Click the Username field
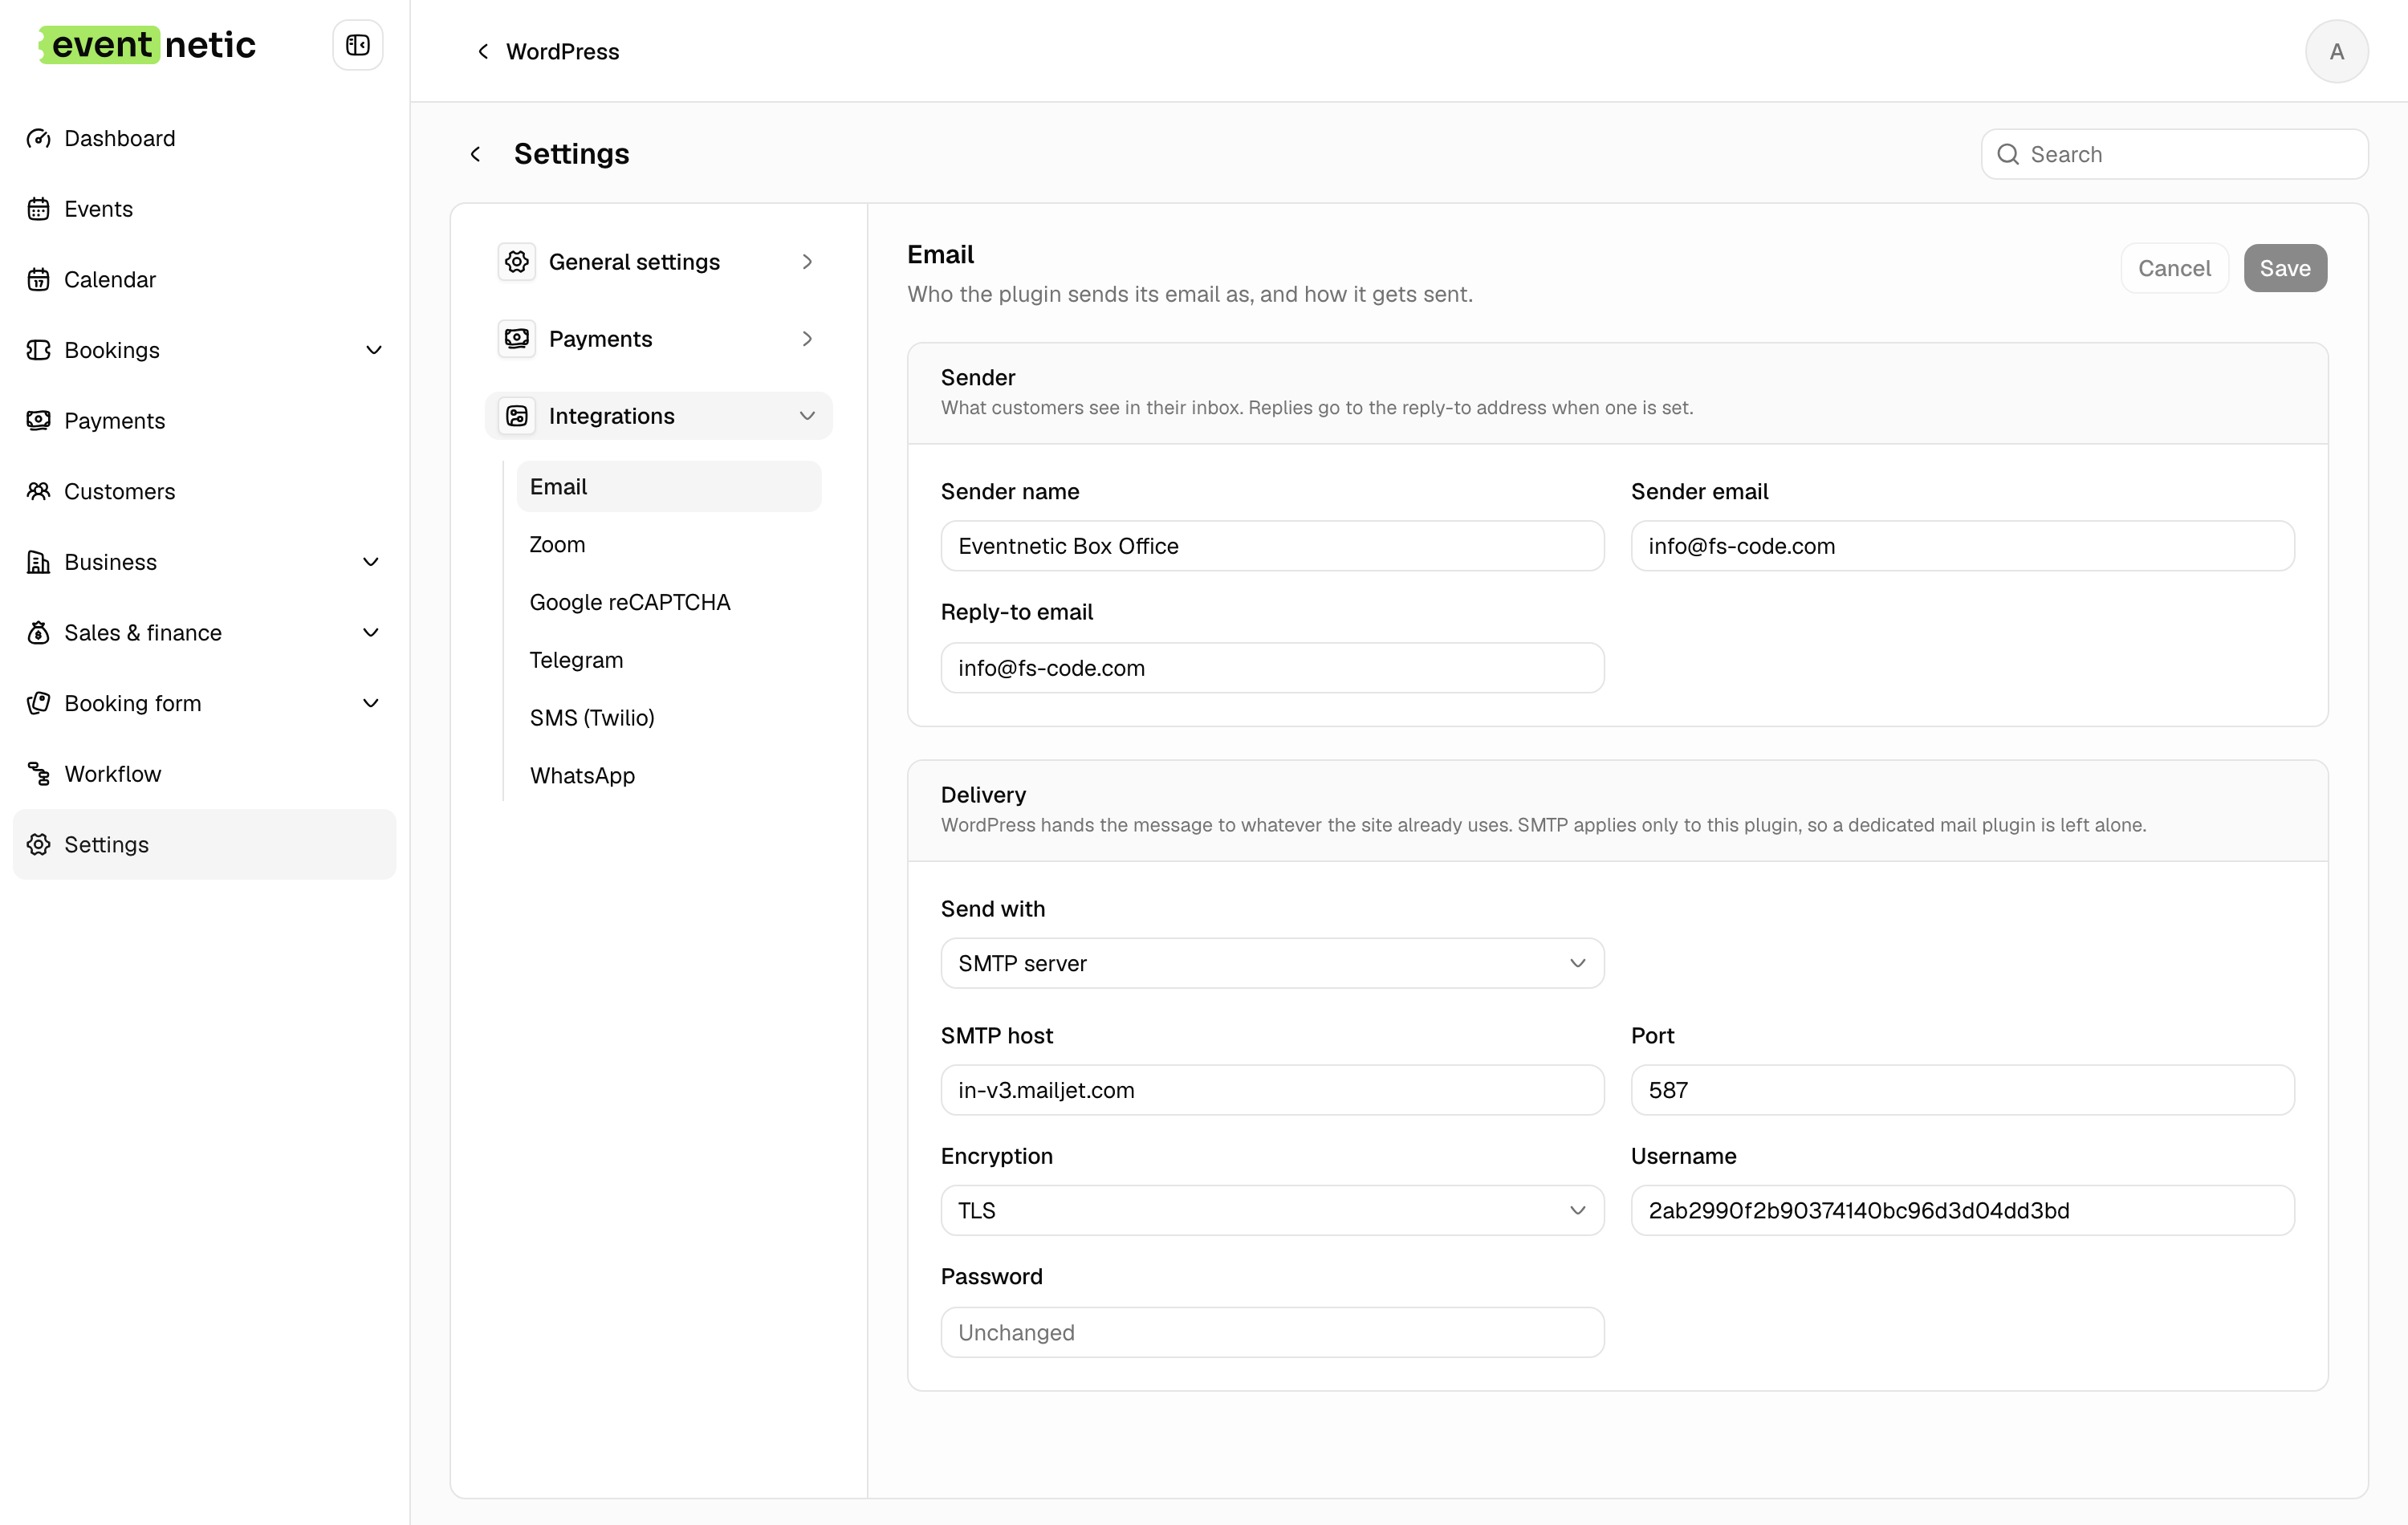 (x=1962, y=1210)
